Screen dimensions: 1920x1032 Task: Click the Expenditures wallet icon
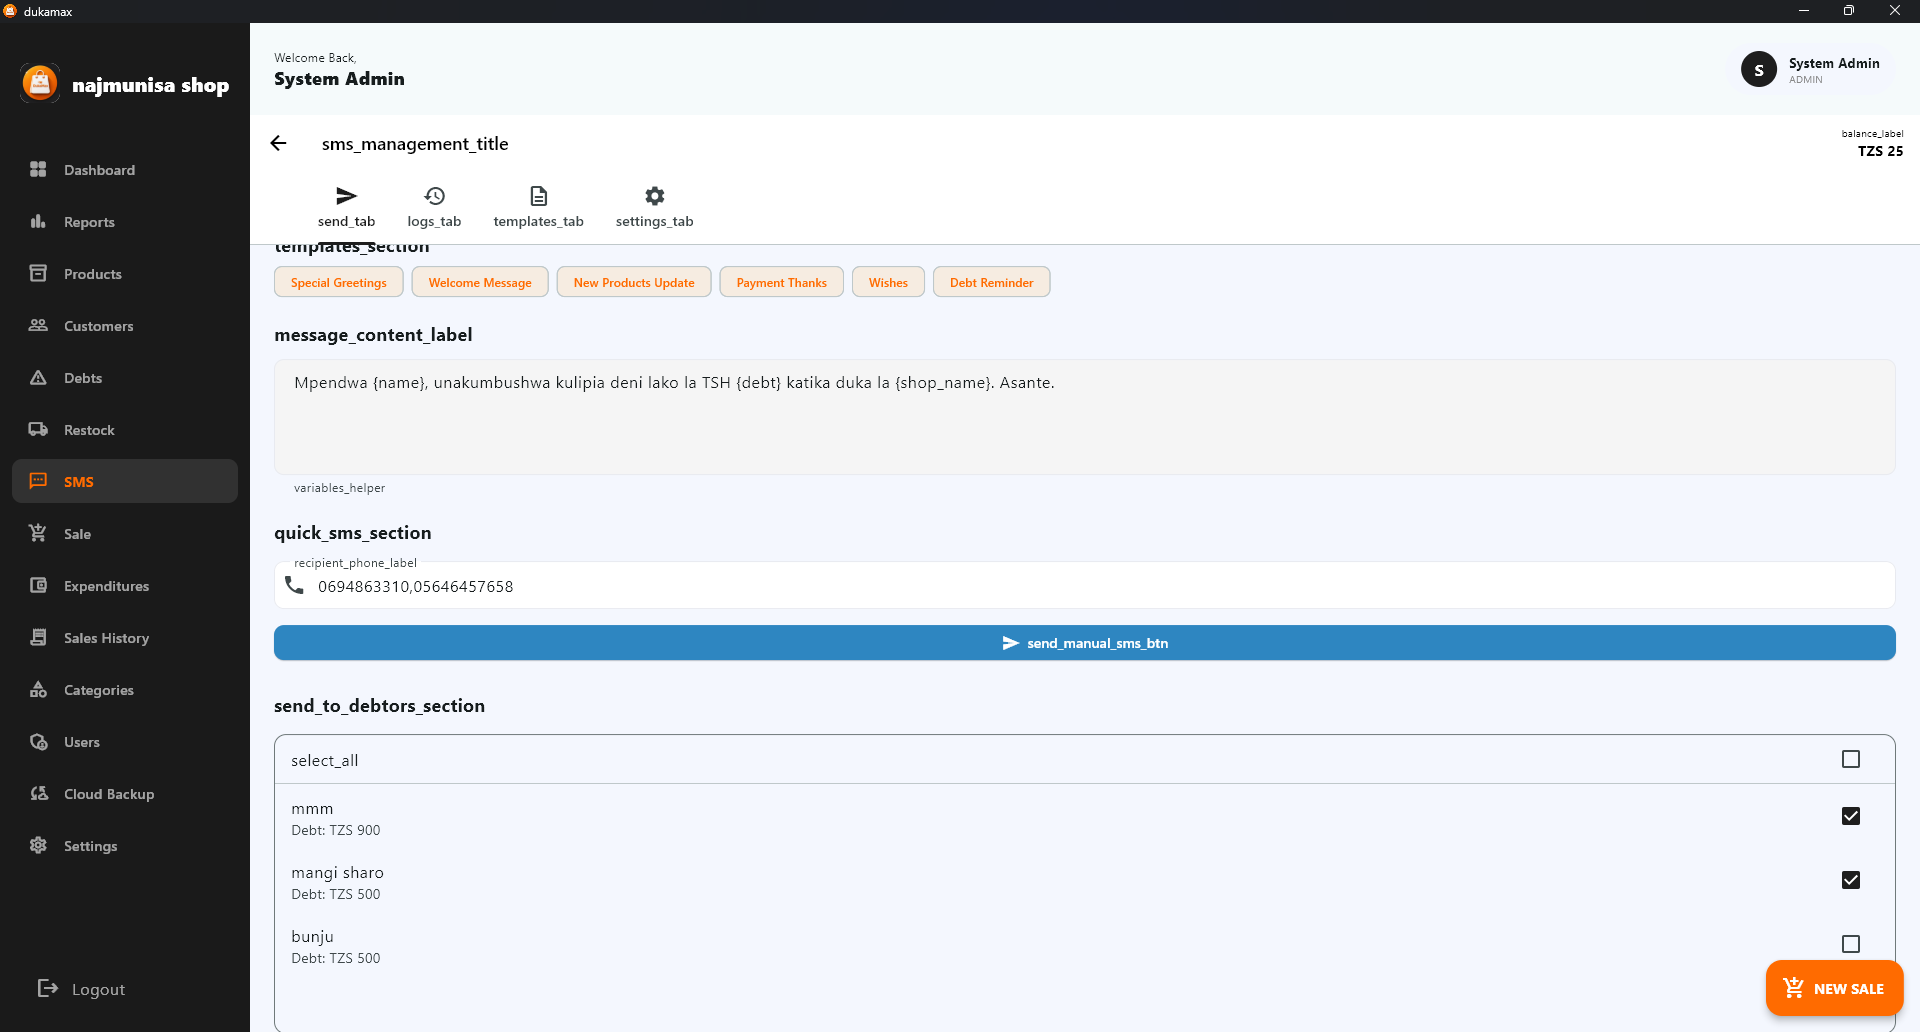[x=38, y=585]
